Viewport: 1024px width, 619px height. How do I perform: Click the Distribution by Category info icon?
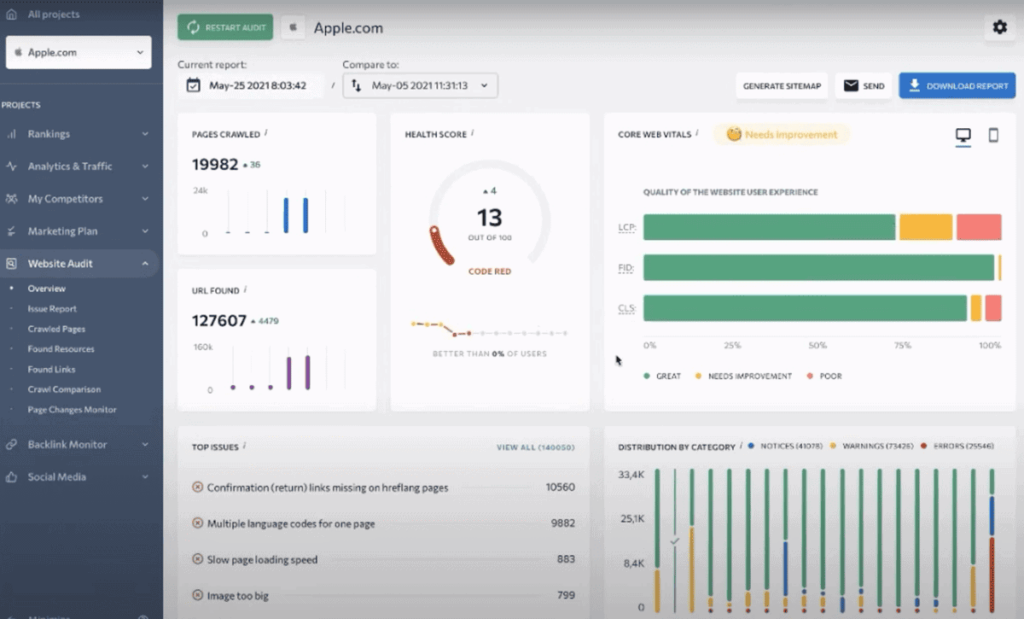click(x=741, y=445)
